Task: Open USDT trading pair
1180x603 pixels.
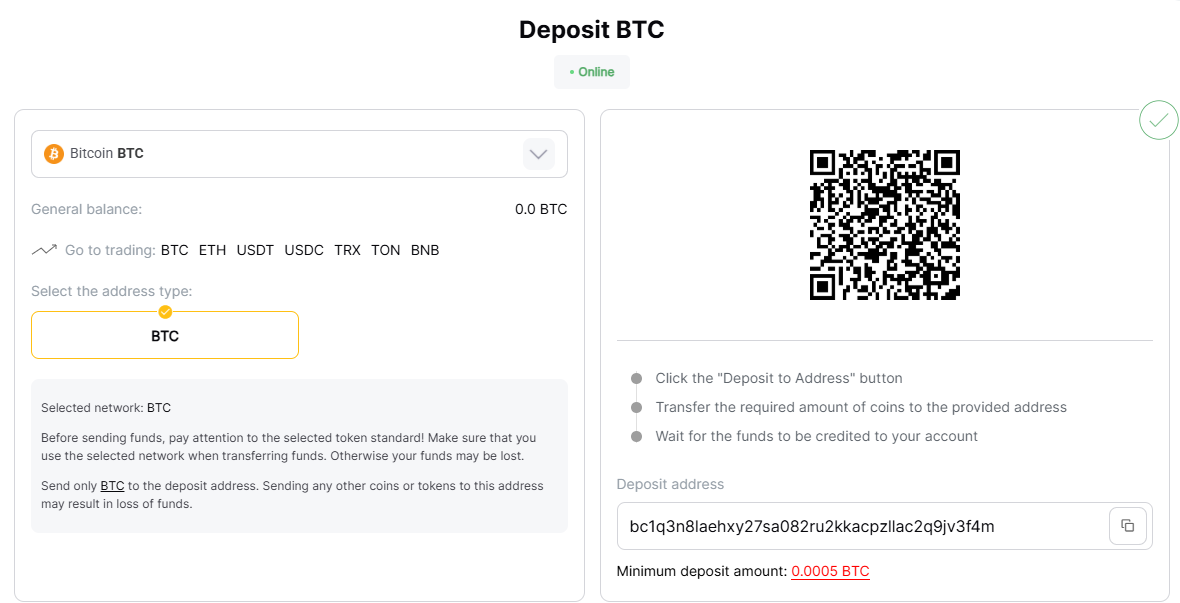Action: click(x=255, y=250)
